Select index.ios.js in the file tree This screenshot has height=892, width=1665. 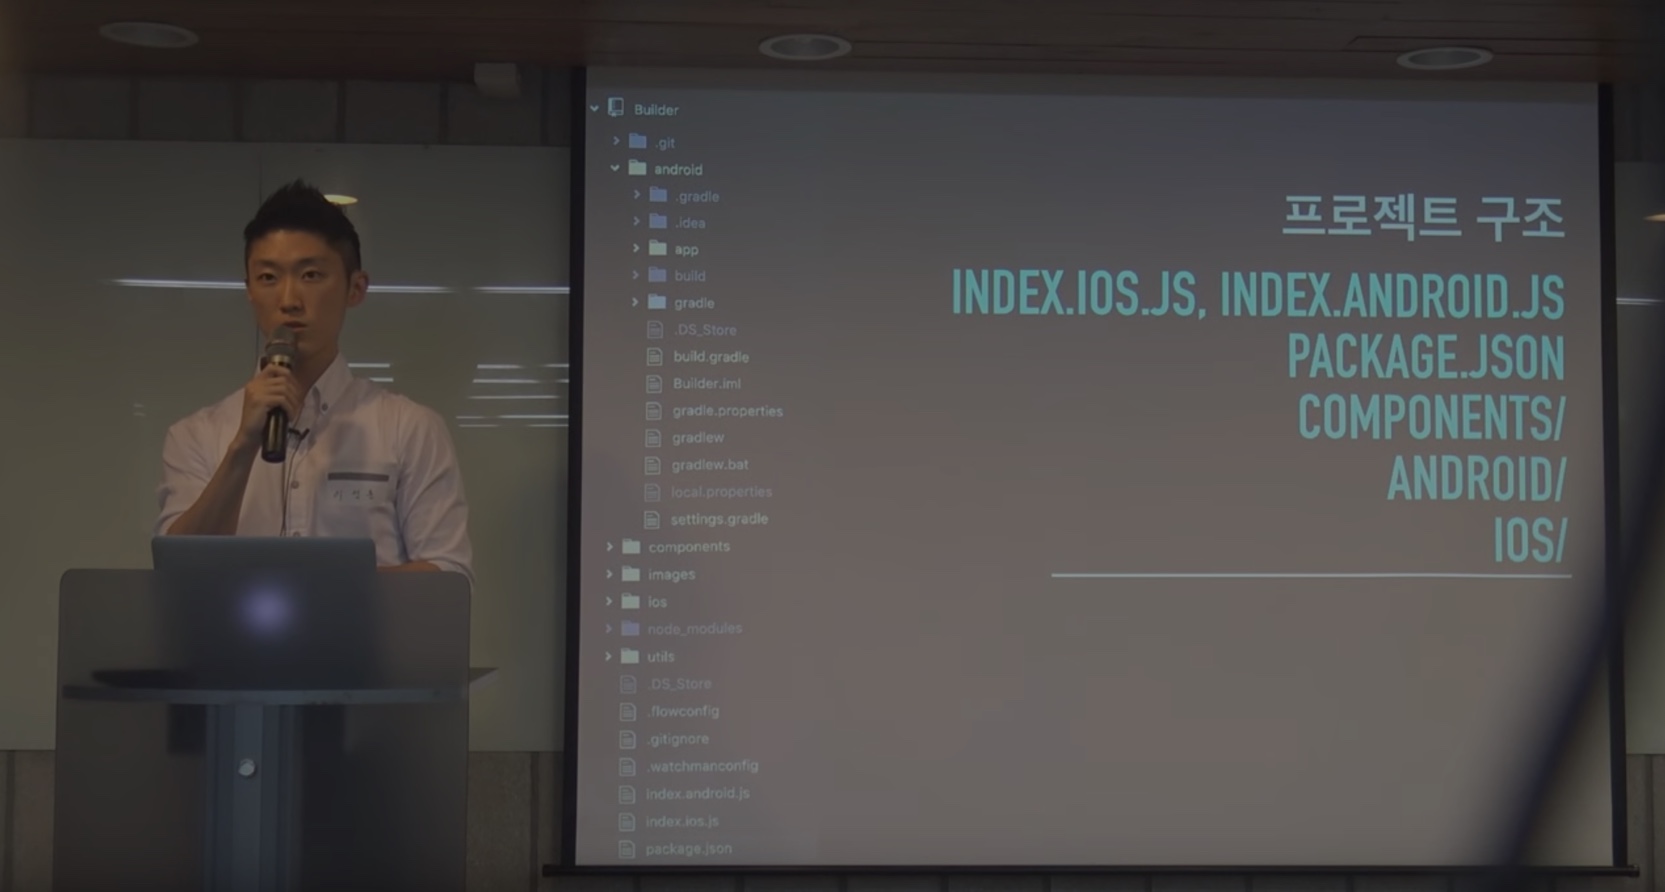click(x=681, y=821)
